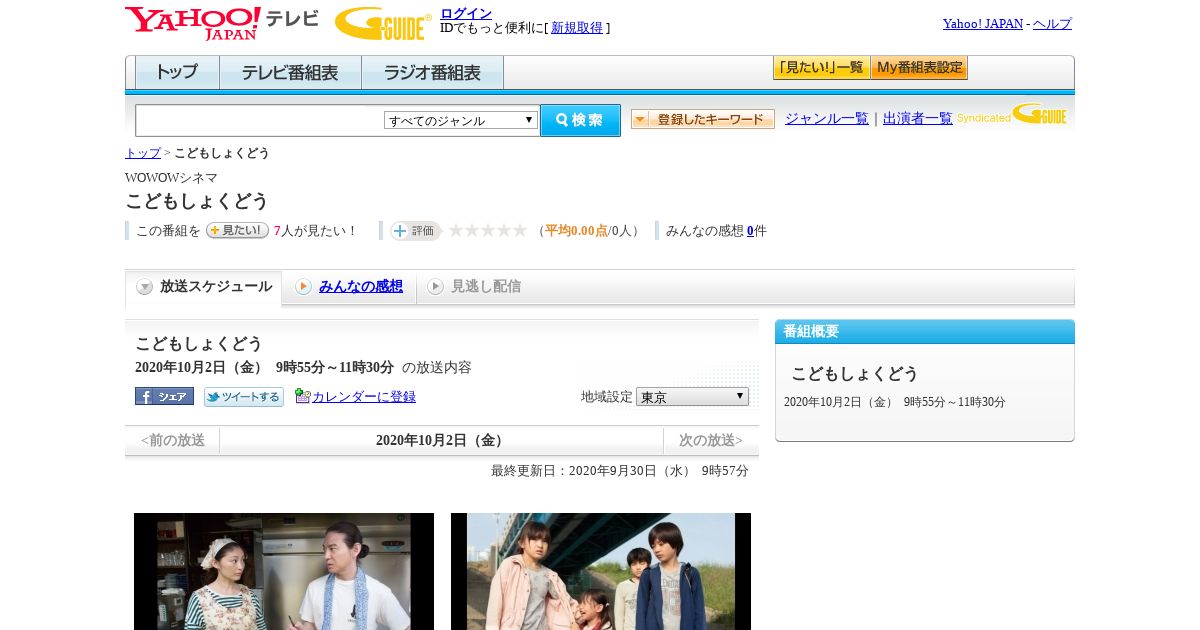Click the 番組概要 panel header
Viewport: 1200px width, 630px height.
coord(925,332)
